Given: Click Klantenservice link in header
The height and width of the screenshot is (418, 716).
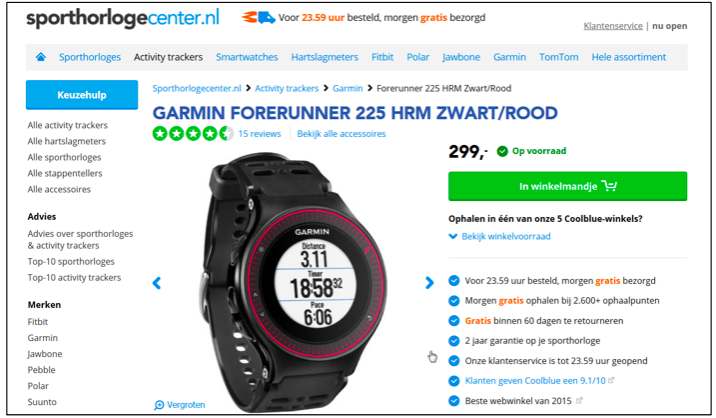Looking at the screenshot, I should coord(613,26).
